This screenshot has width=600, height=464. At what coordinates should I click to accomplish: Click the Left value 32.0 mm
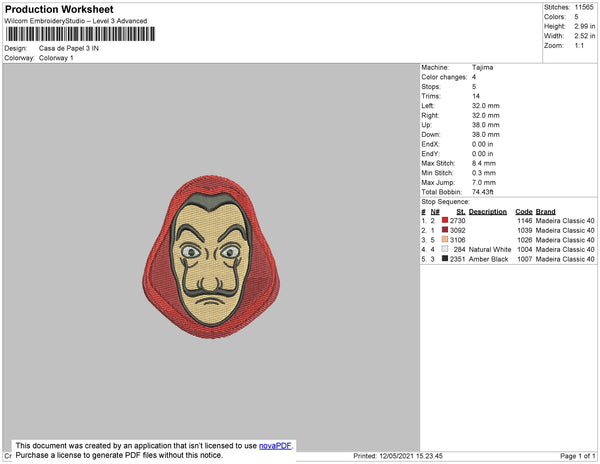pos(486,106)
